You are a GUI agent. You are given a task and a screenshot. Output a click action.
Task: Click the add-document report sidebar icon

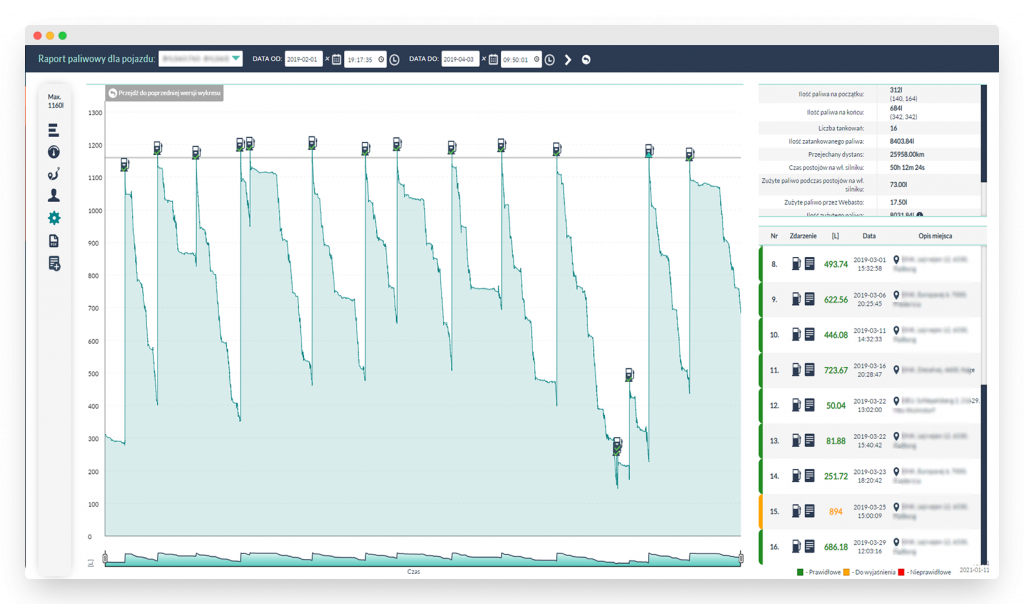[x=54, y=263]
